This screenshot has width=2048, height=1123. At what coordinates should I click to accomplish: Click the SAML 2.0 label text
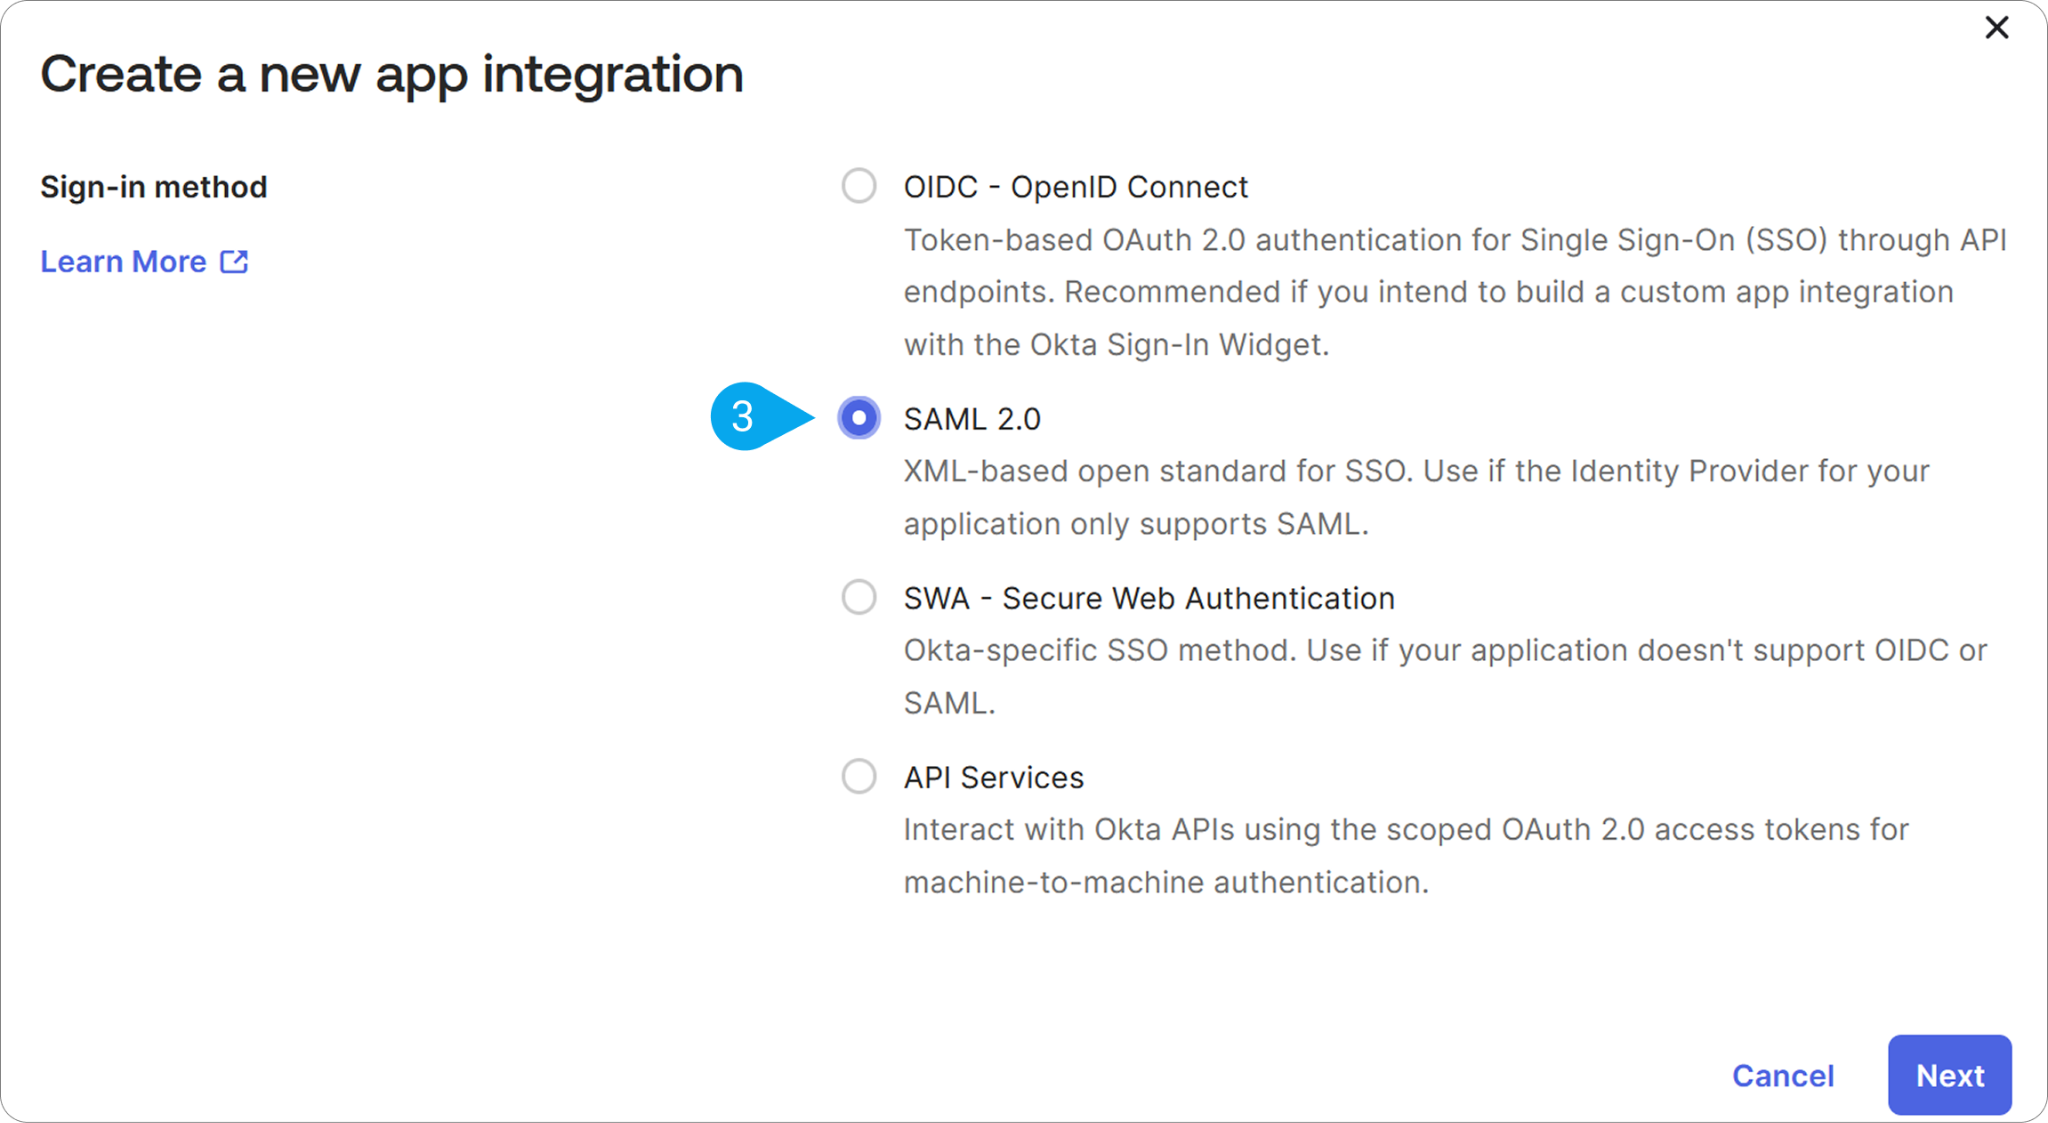(x=972, y=419)
